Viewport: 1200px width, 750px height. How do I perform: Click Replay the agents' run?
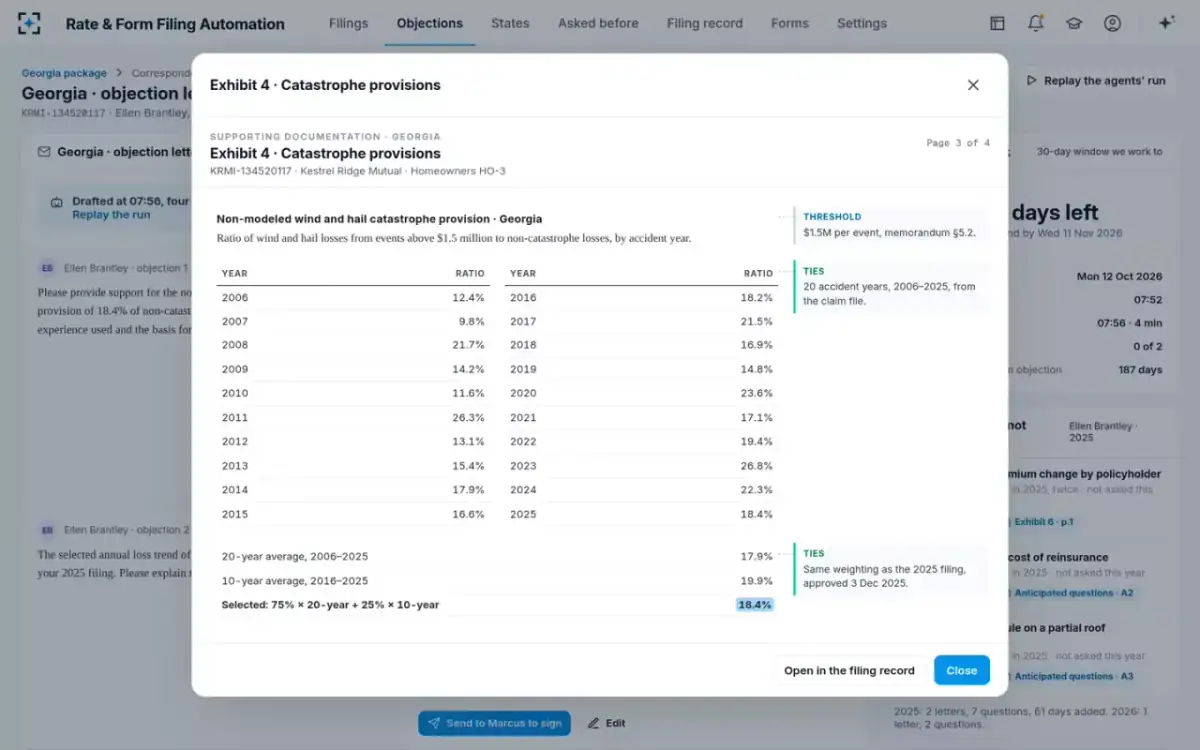[1096, 81]
